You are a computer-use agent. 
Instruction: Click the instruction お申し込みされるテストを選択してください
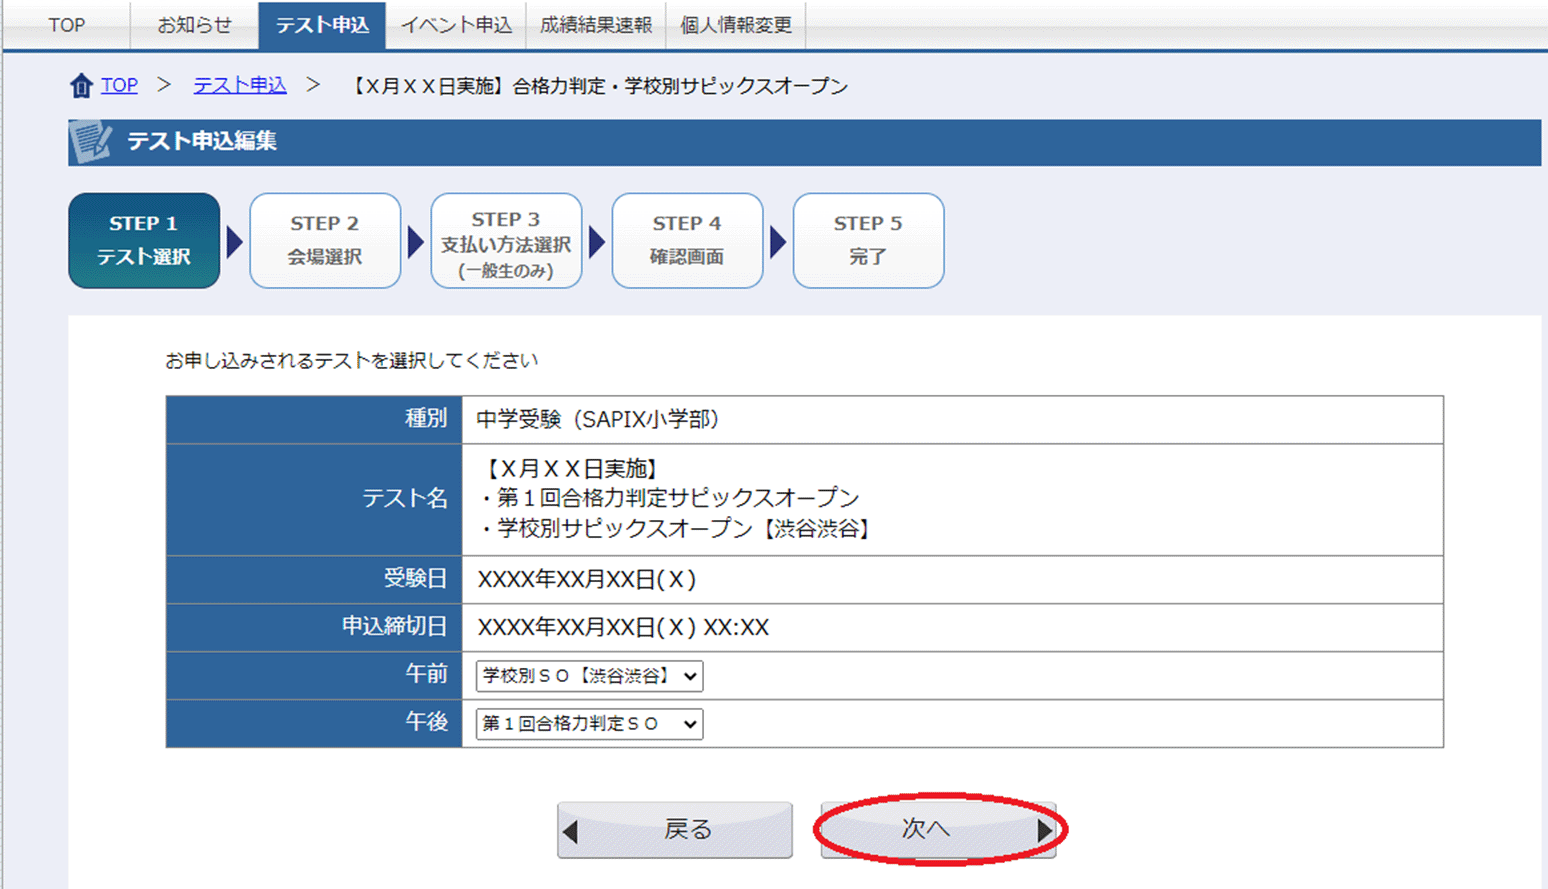click(x=351, y=361)
